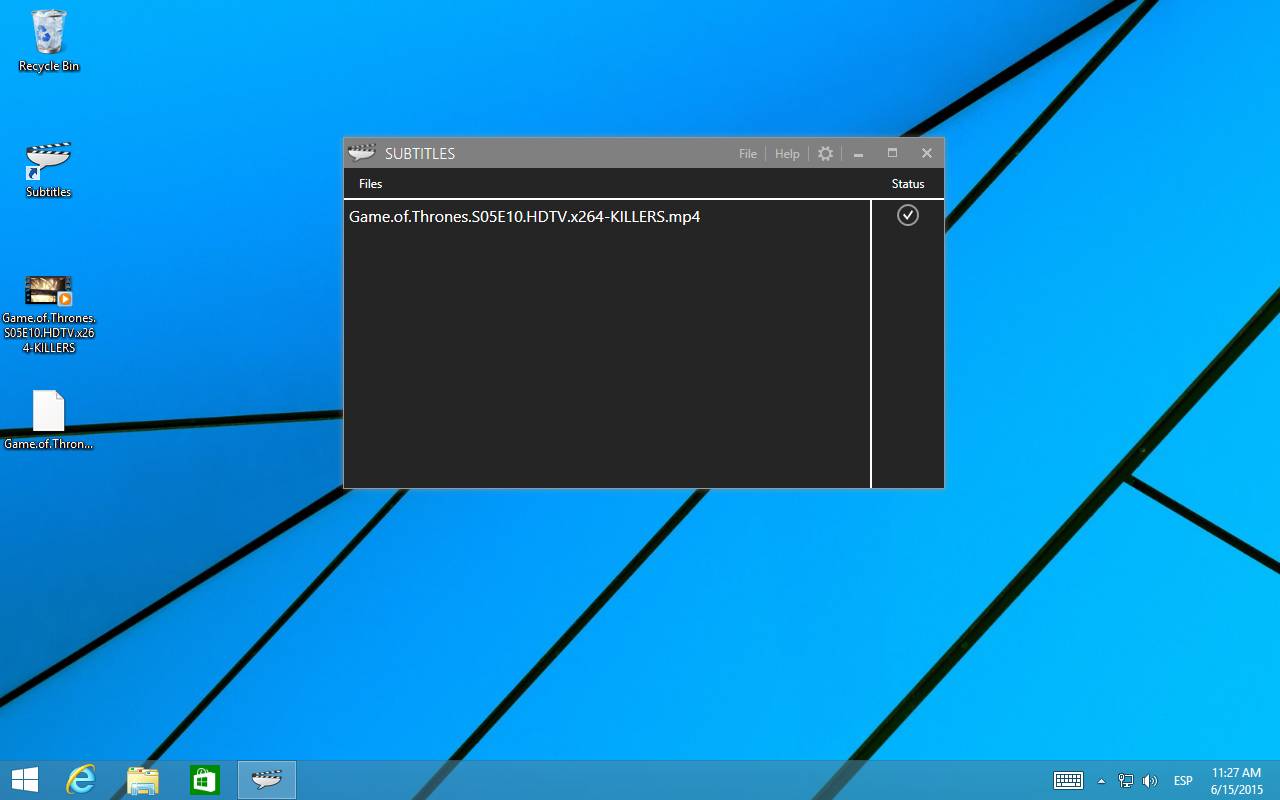Image resolution: width=1280 pixels, height=800 pixels.
Task: Show hidden system tray icons
Action: [x=1101, y=781]
